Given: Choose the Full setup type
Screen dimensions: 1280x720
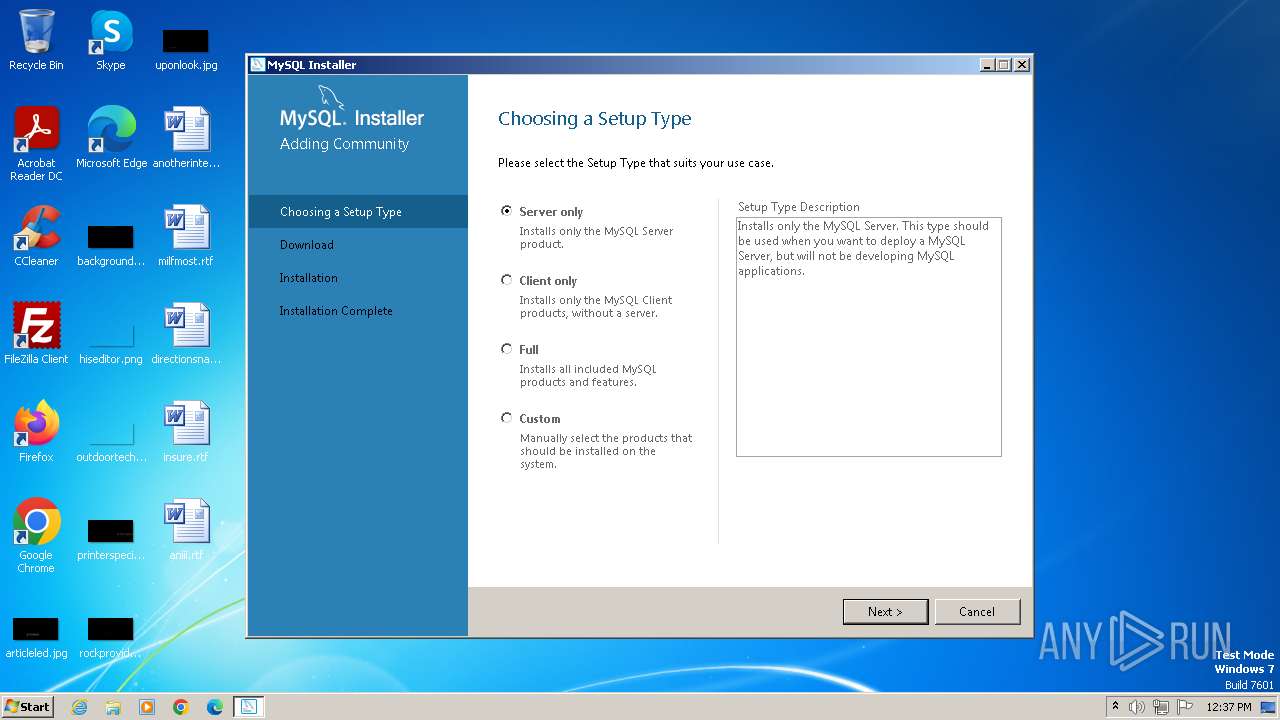Looking at the screenshot, I should click(506, 349).
